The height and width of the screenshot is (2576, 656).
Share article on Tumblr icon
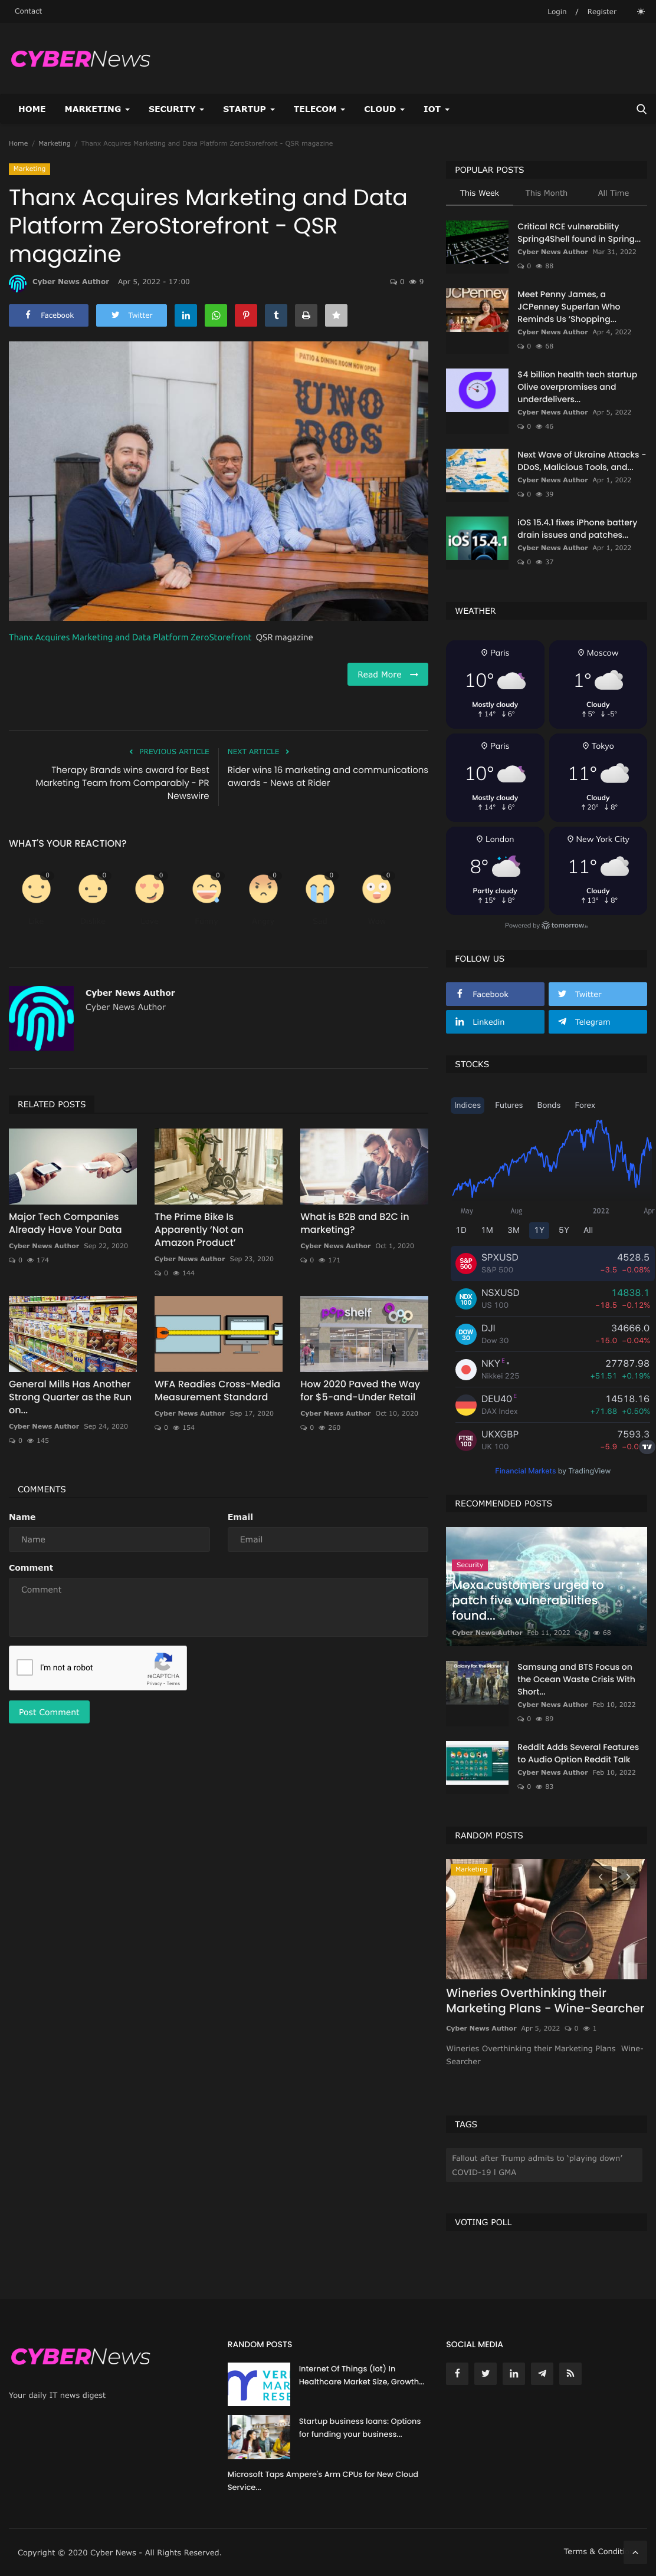[276, 315]
